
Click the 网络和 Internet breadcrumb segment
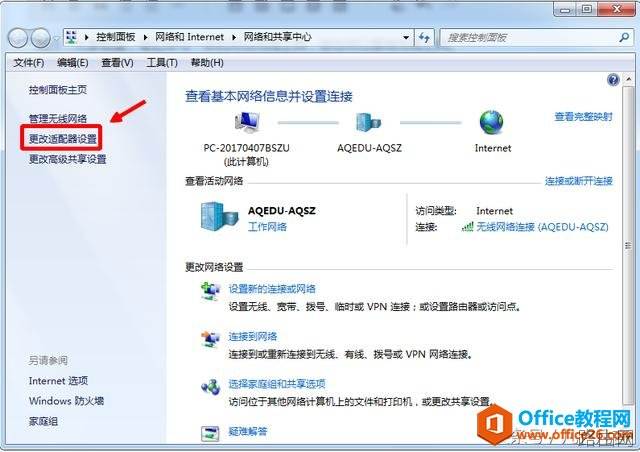click(x=189, y=37)
